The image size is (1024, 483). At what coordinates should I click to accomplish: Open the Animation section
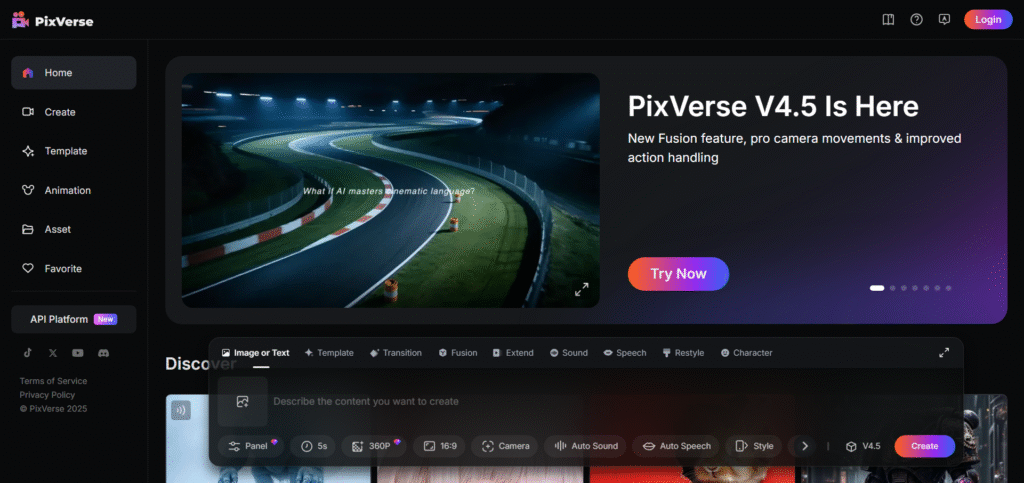(74, 190)
